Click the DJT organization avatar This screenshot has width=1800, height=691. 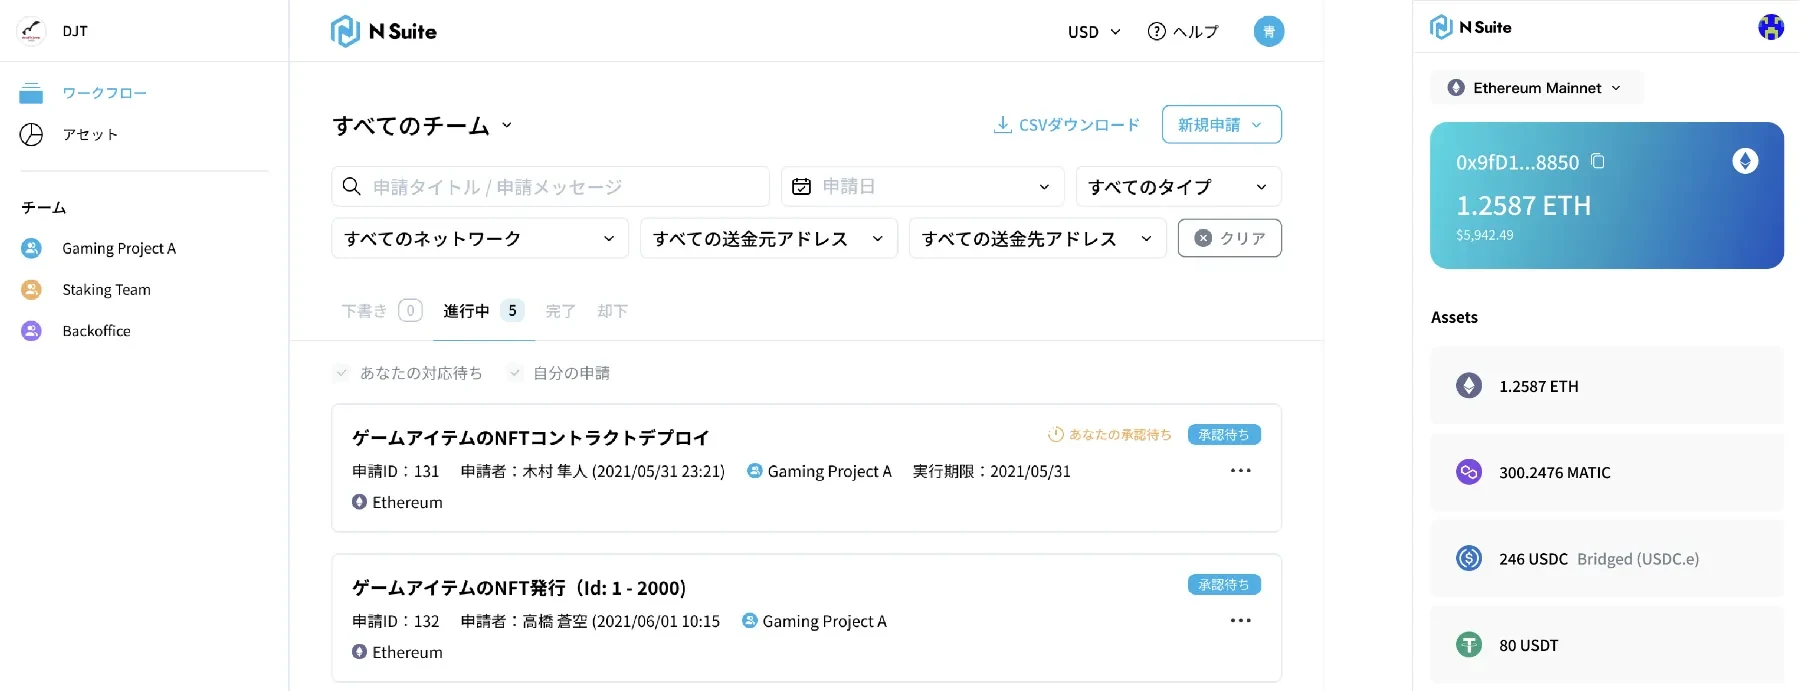pos(32,31)
